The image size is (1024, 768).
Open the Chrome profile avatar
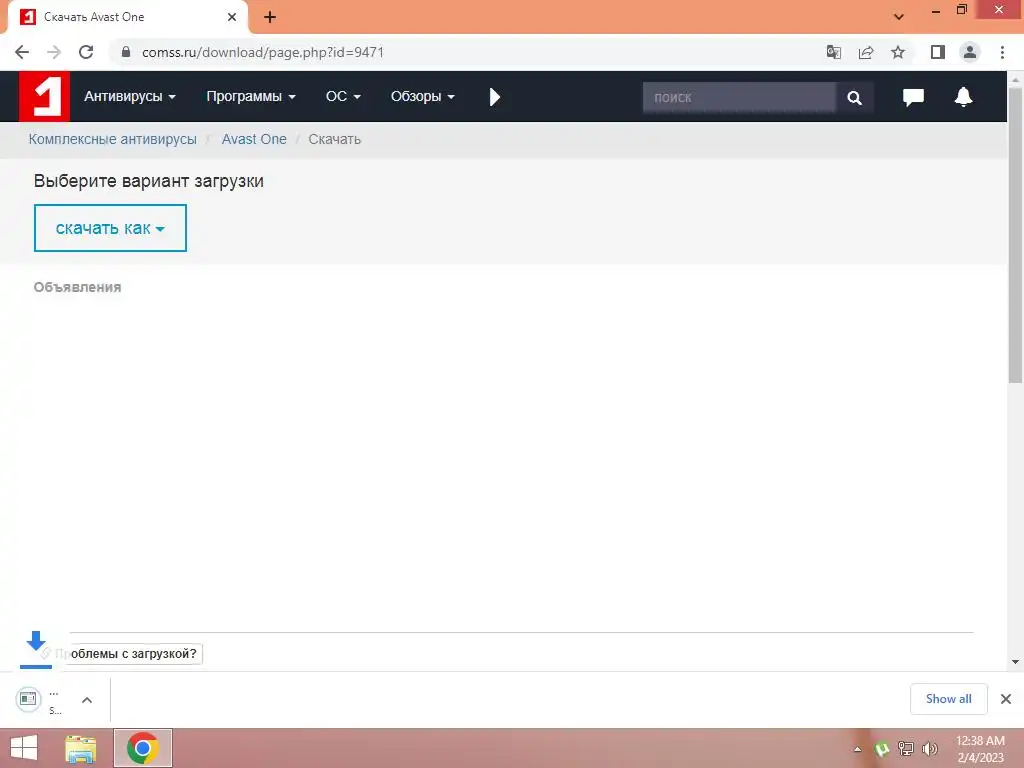[x=970, y=52]
